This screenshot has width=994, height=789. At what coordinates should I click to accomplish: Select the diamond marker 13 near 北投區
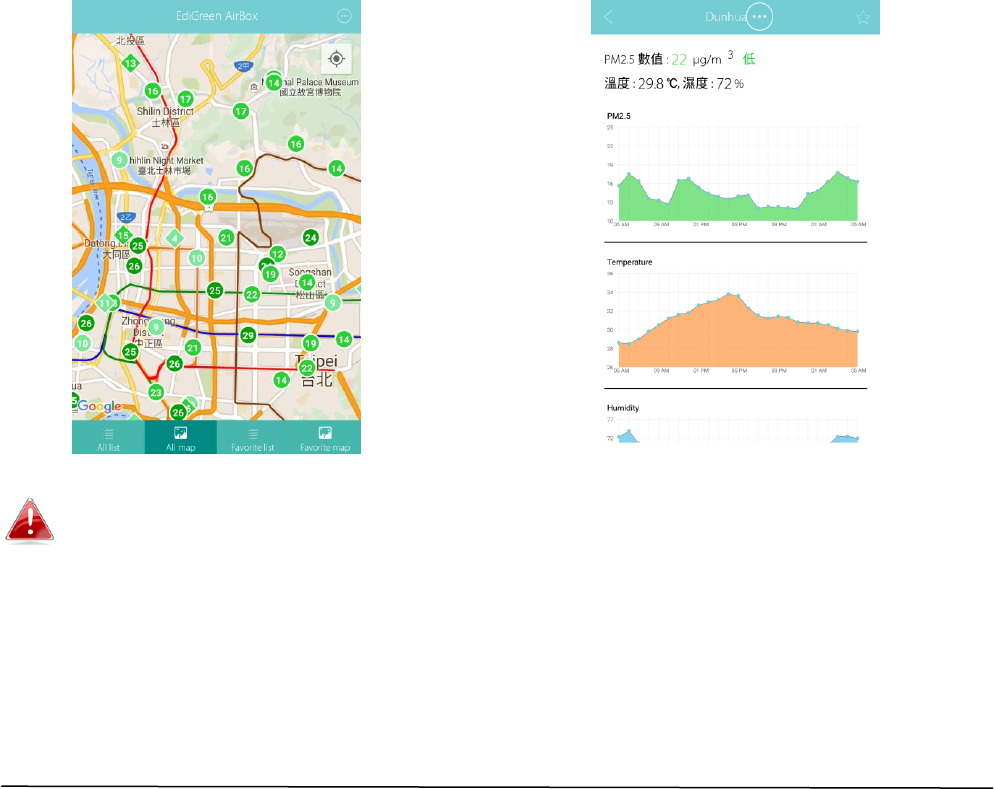(131, 63)
